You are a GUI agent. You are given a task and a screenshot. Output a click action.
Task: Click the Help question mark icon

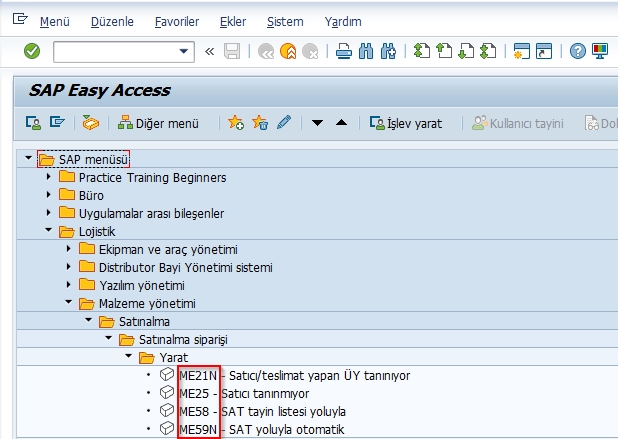pos(577,51)
